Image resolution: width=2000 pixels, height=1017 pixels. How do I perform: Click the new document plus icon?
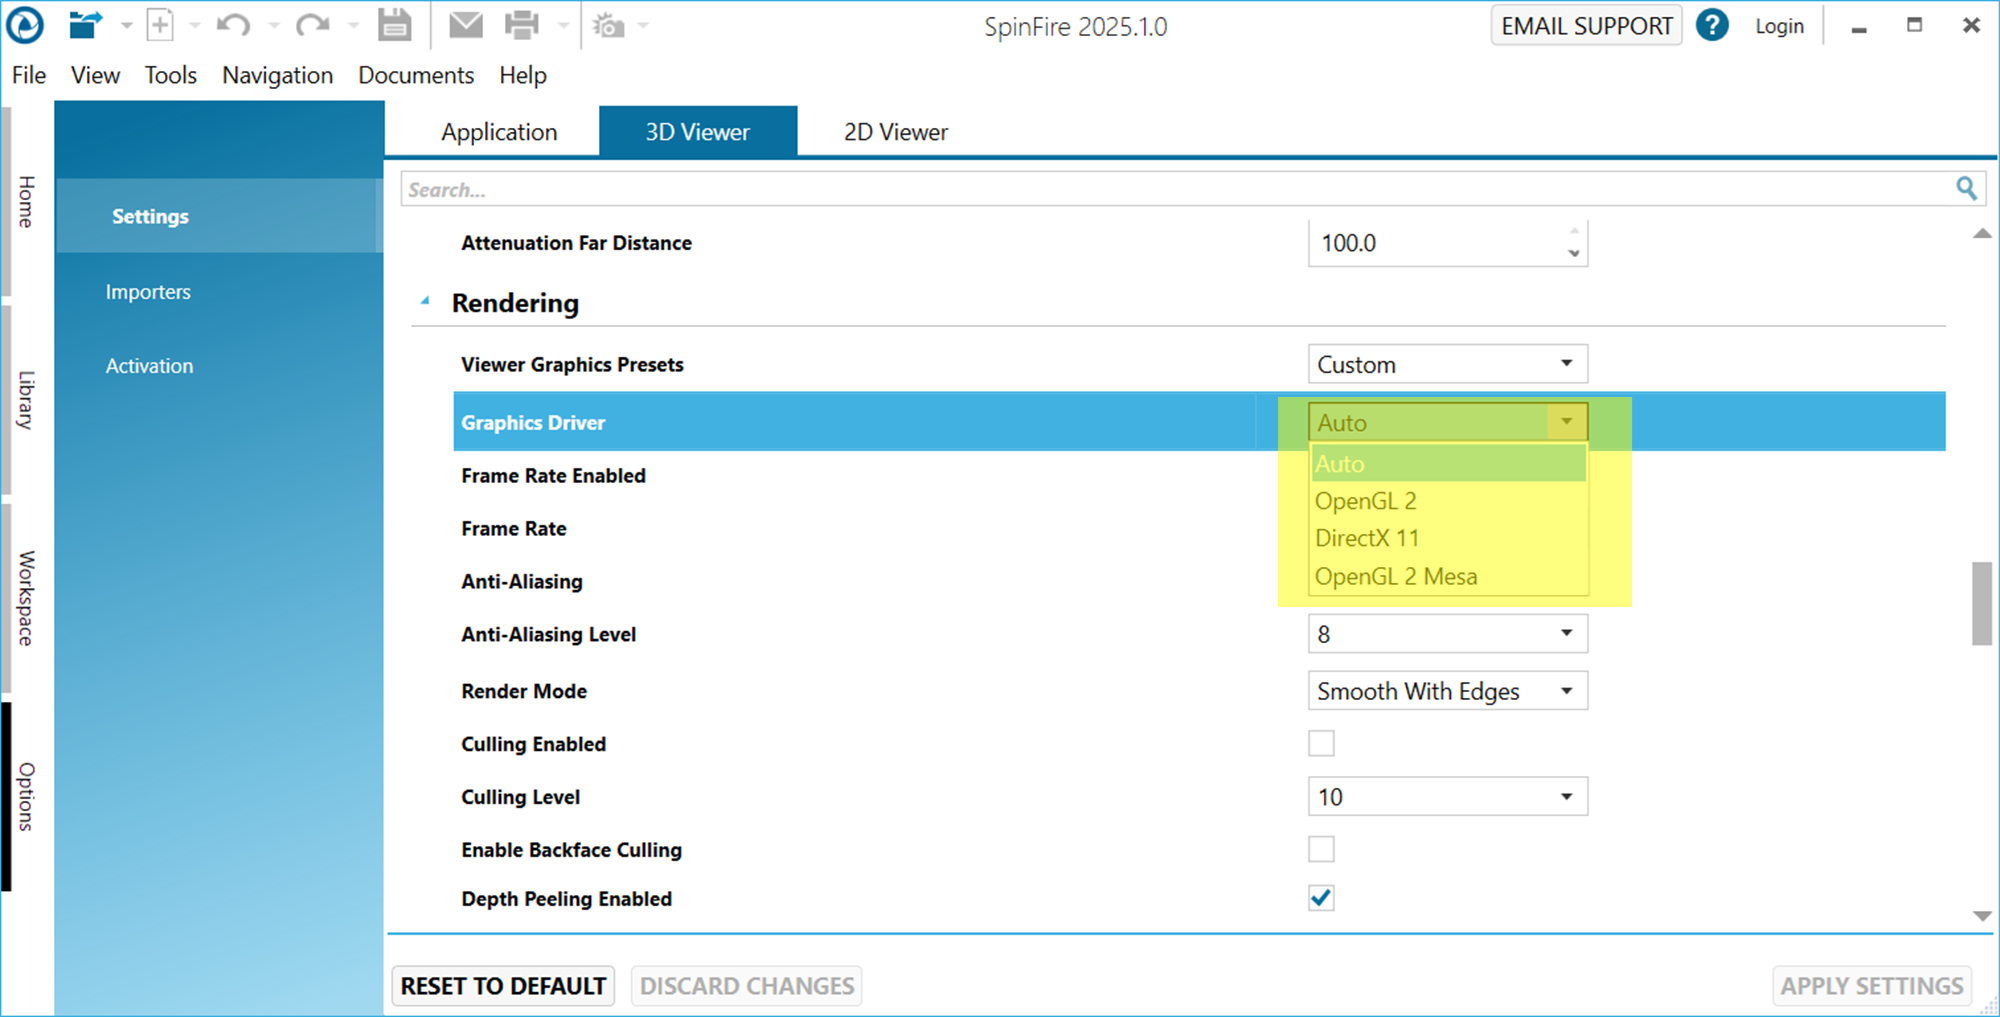[x=160, y=25]
